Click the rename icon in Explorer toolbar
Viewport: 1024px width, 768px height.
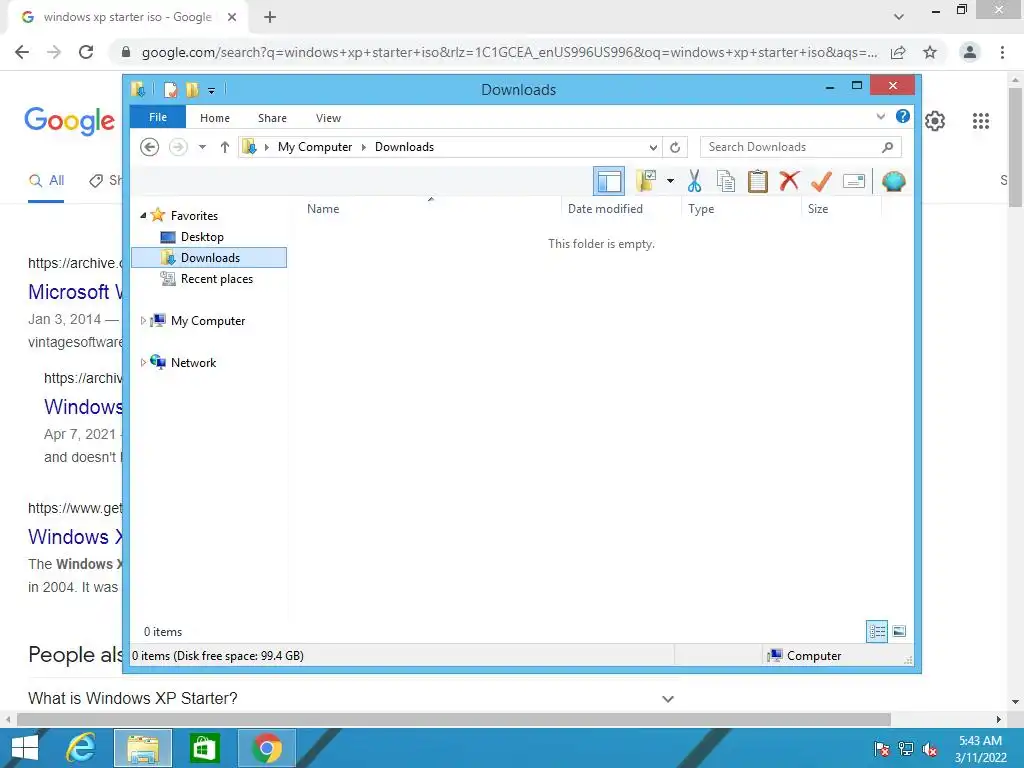click(x=854, y=181)
